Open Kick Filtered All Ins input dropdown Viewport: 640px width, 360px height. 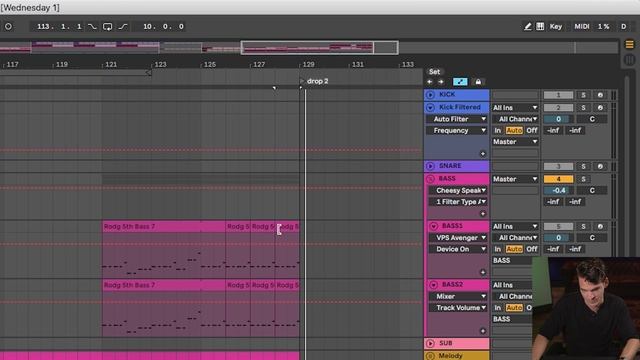coord(515,108)
